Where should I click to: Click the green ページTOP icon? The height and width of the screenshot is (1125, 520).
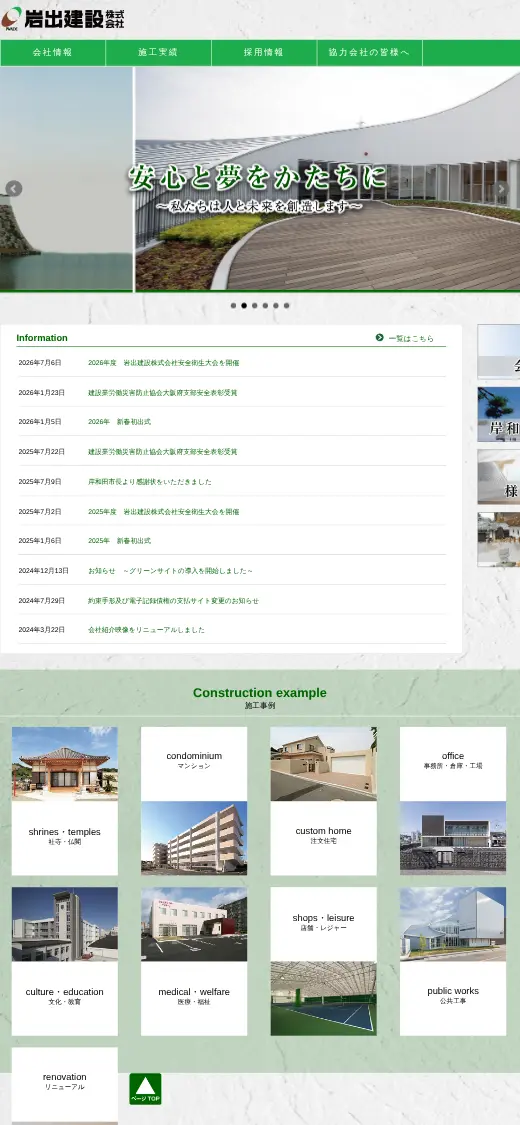click(145, 1089)
